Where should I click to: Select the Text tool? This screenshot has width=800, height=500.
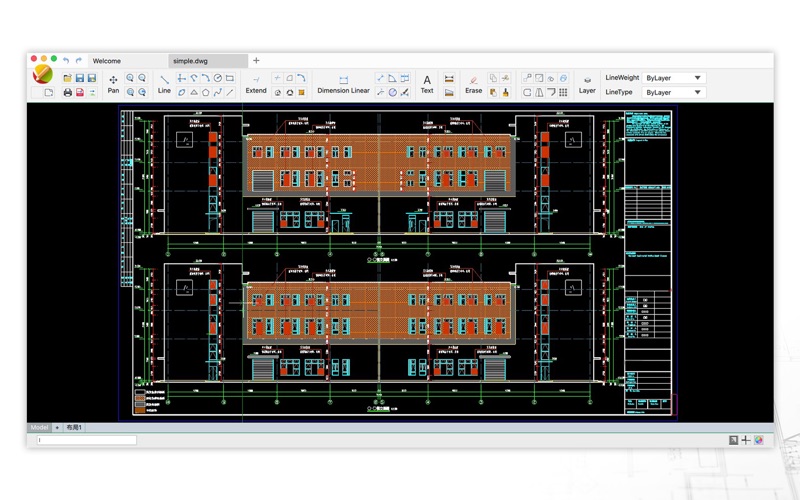427,84
